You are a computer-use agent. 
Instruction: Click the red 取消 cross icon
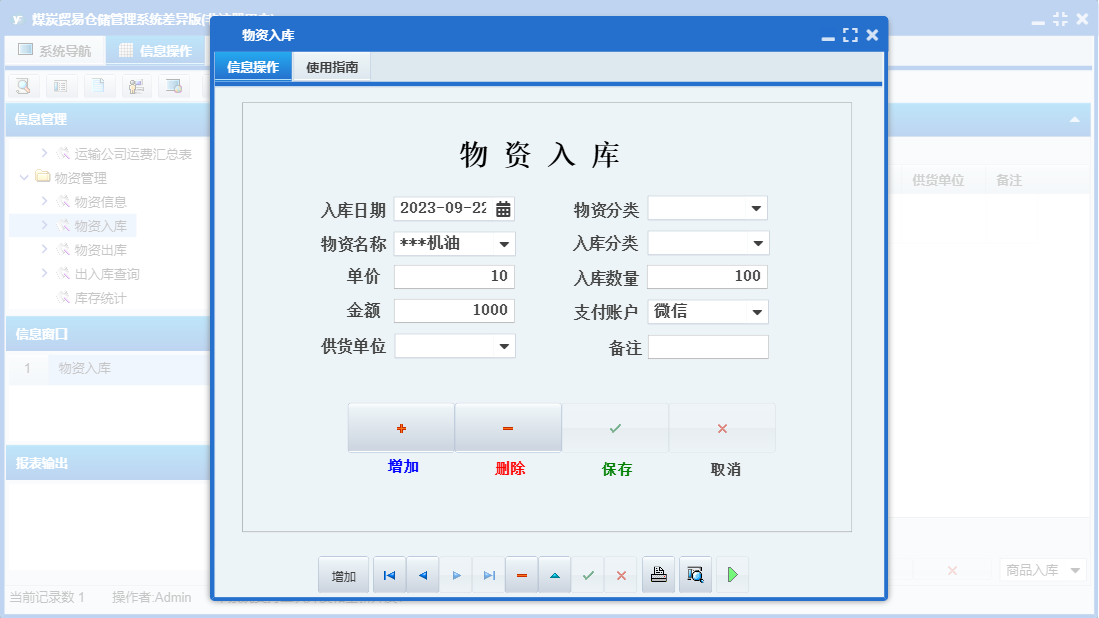point(722,426)
